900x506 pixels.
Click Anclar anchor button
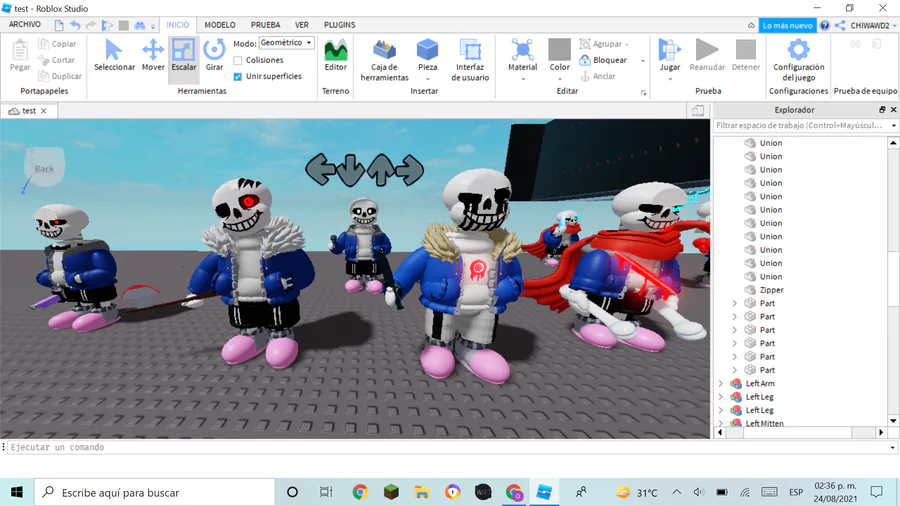point(598,76)
